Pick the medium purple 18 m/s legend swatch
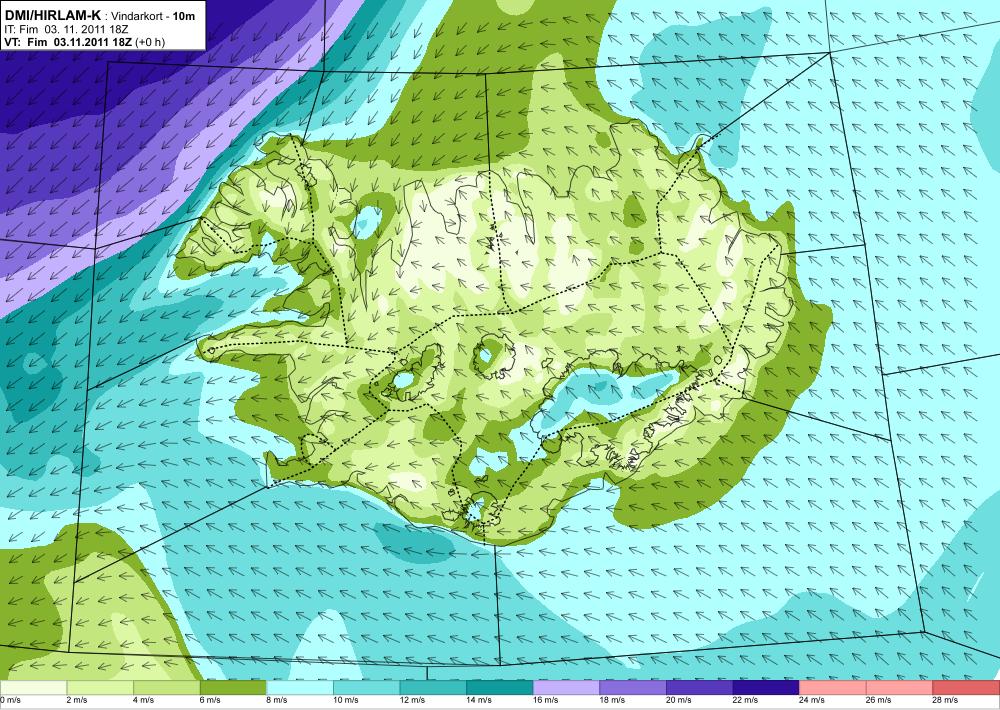This screenshot has width=1000, height=710. 633,688
